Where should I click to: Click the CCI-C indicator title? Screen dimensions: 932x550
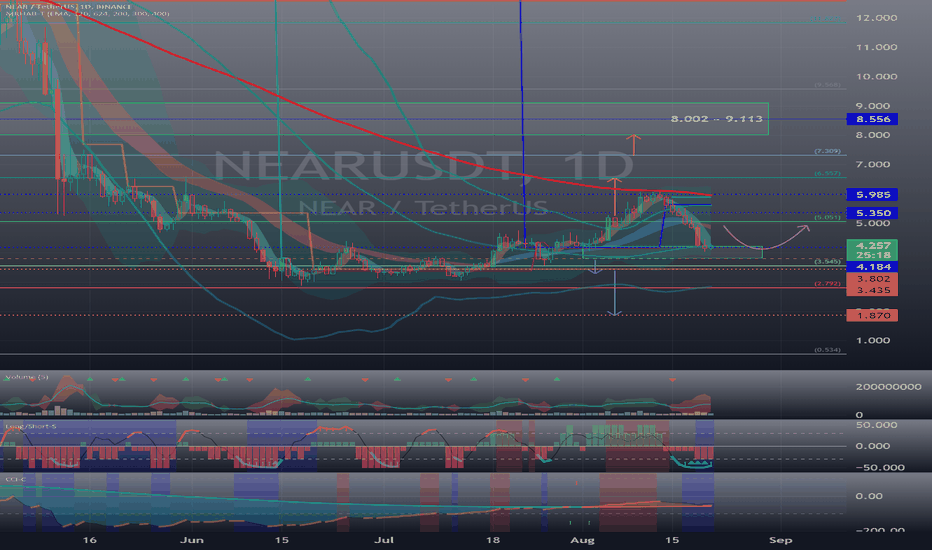[15, 479]
